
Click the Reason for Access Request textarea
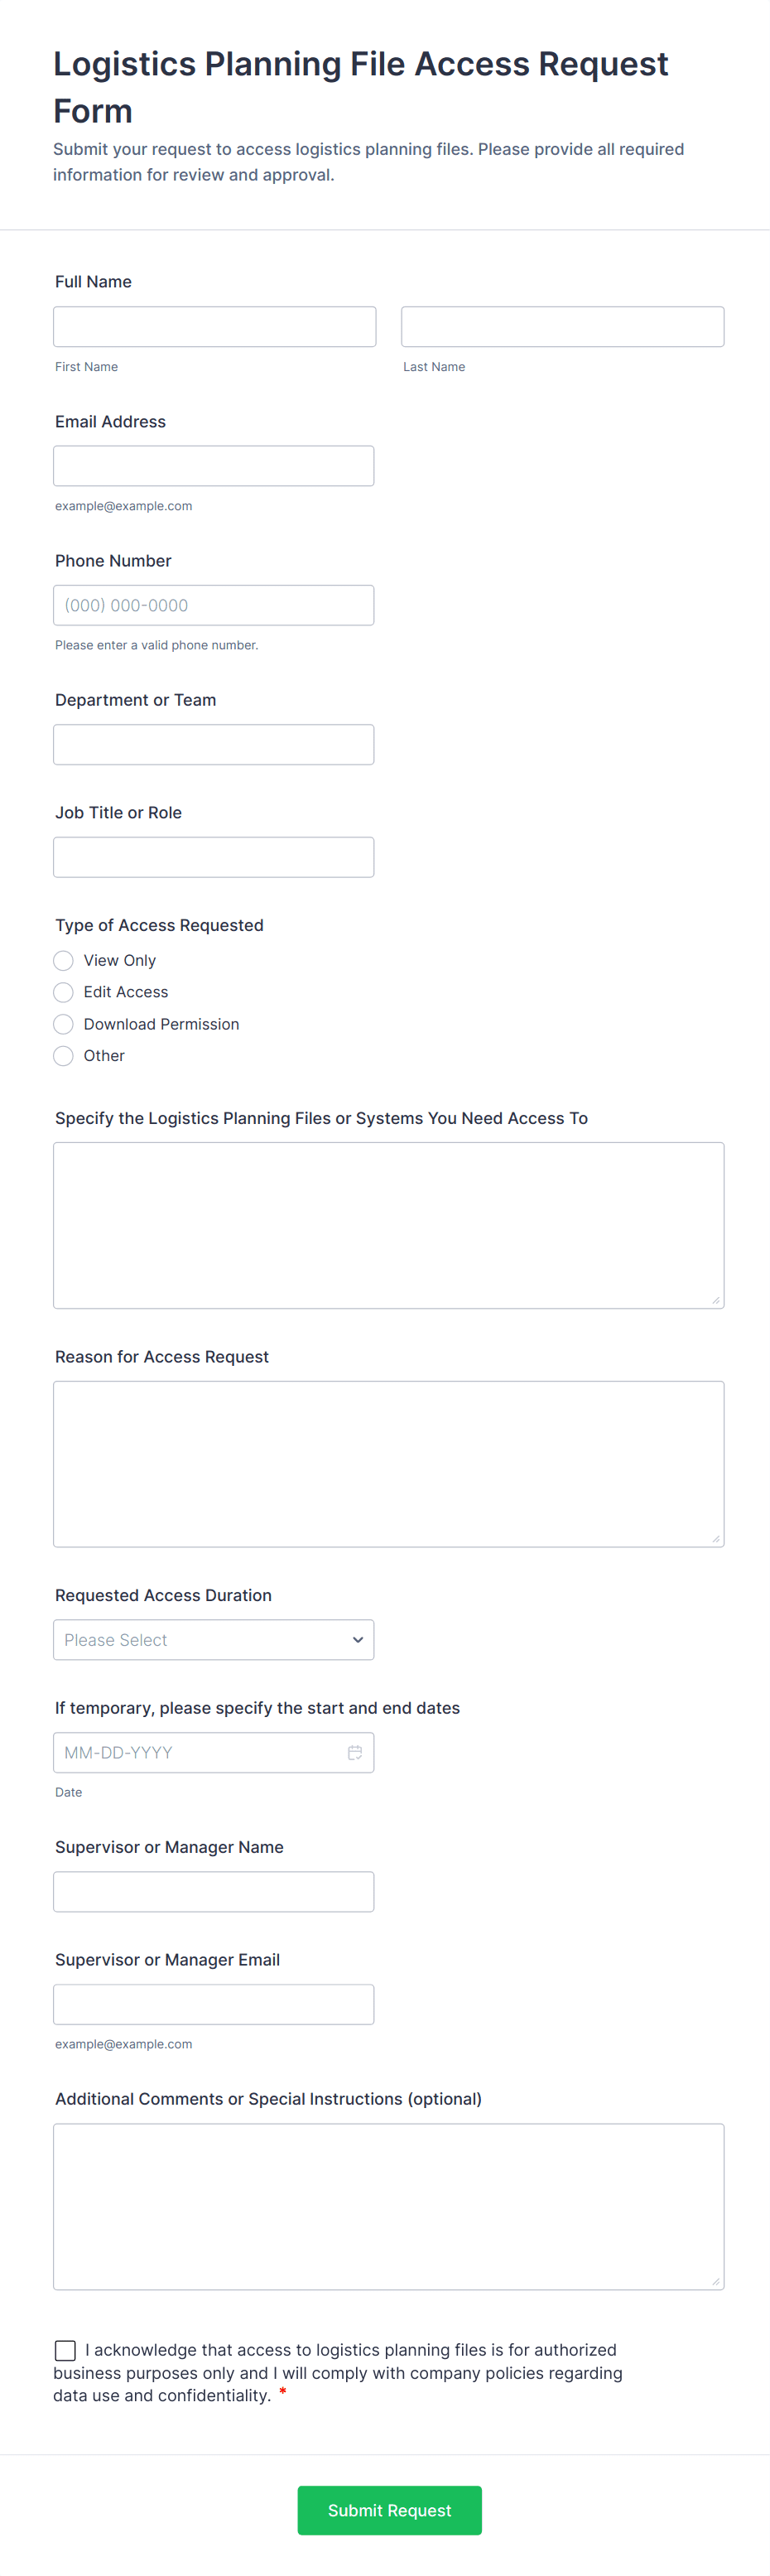389,1464
